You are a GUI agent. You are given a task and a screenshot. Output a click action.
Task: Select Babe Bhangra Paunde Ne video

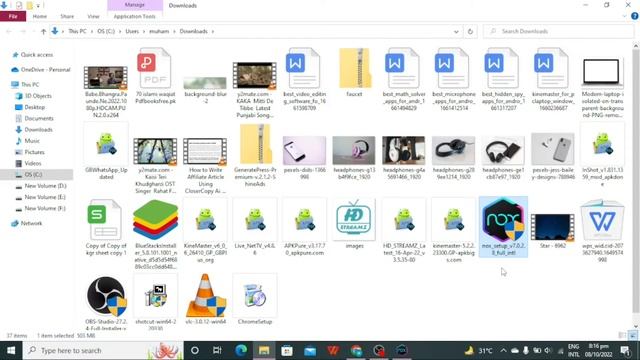106,91
